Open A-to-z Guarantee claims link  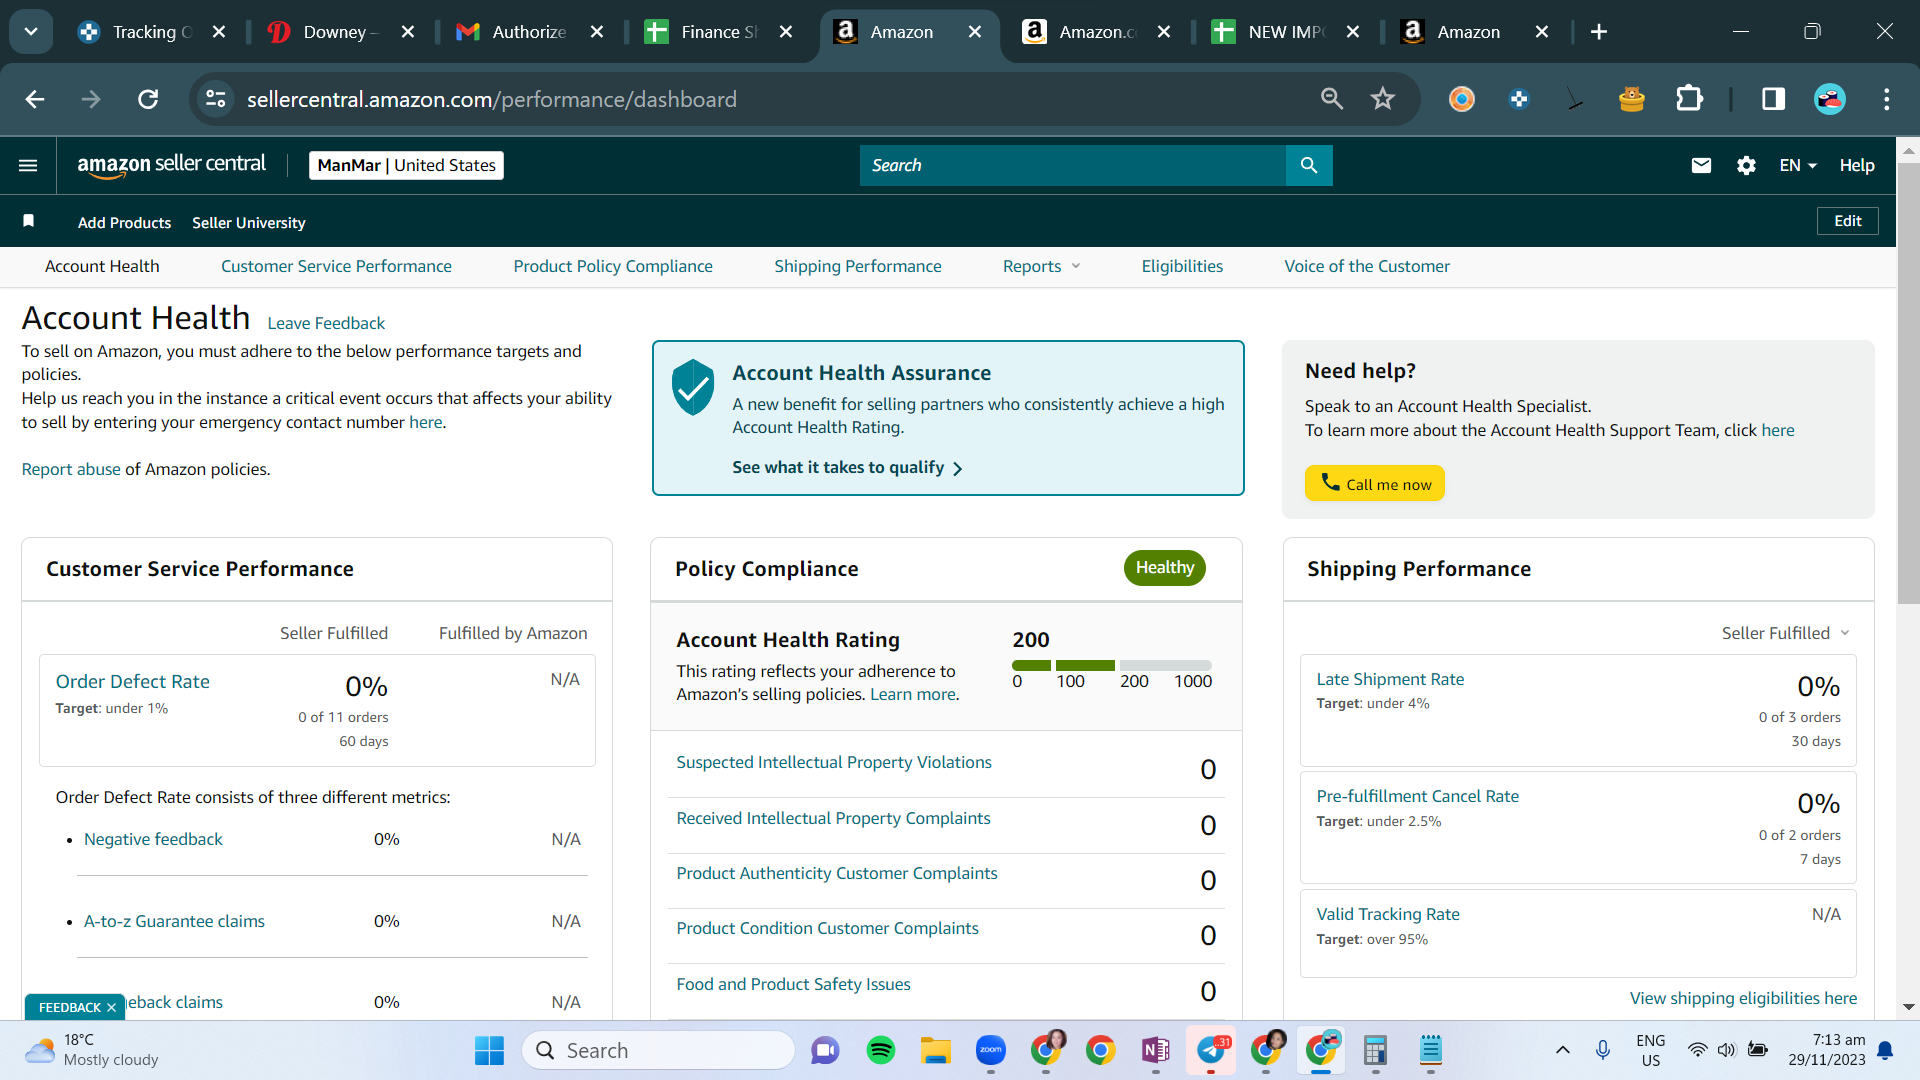pyautogui.click(x=174, y=921)
